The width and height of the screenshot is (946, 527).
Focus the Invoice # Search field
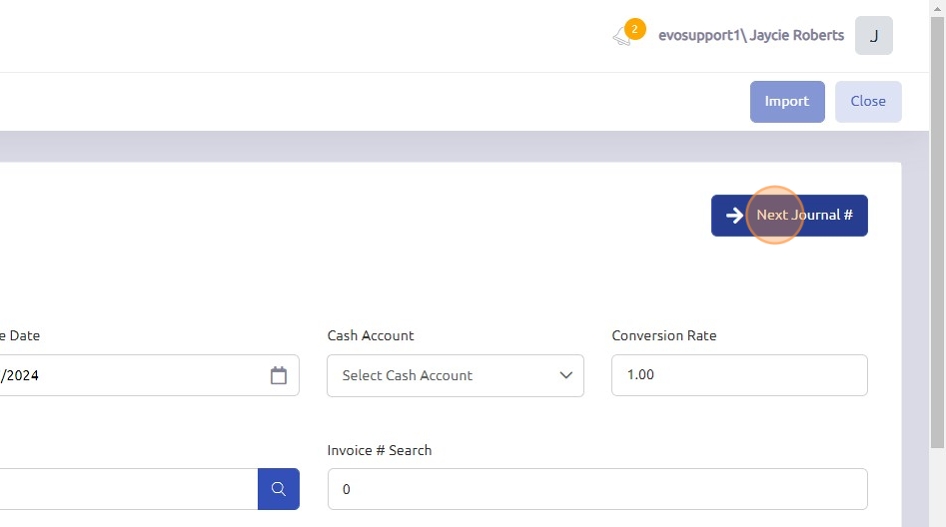click(597, 489)
